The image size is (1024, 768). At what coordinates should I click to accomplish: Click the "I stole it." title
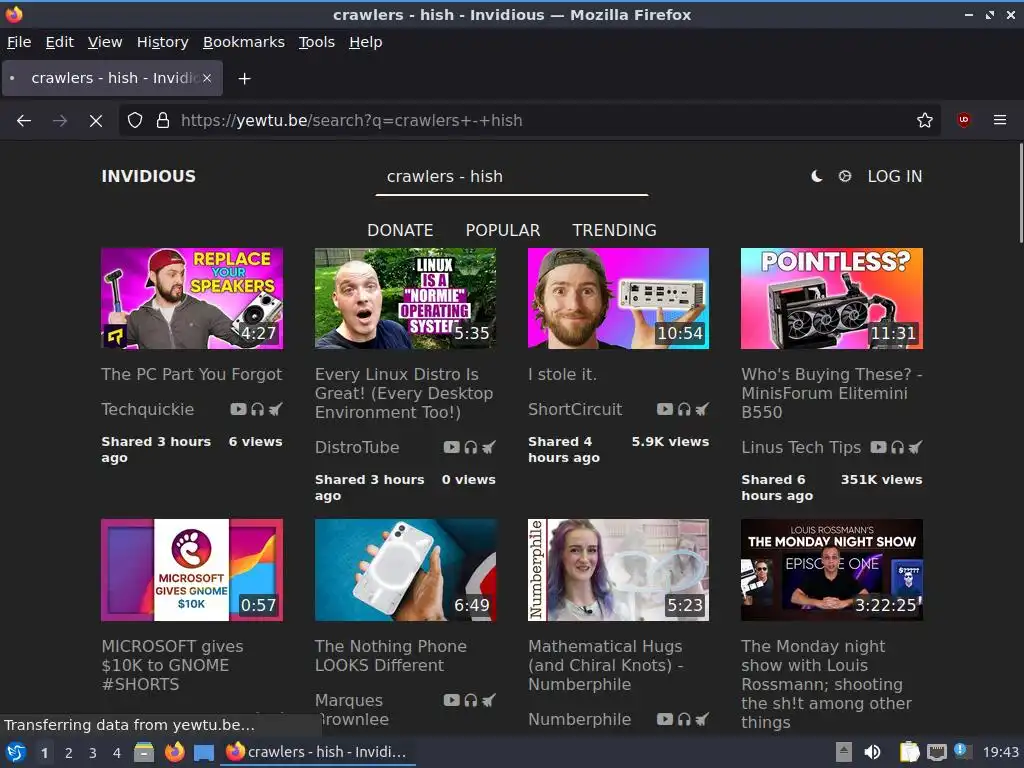click(562, 374)
